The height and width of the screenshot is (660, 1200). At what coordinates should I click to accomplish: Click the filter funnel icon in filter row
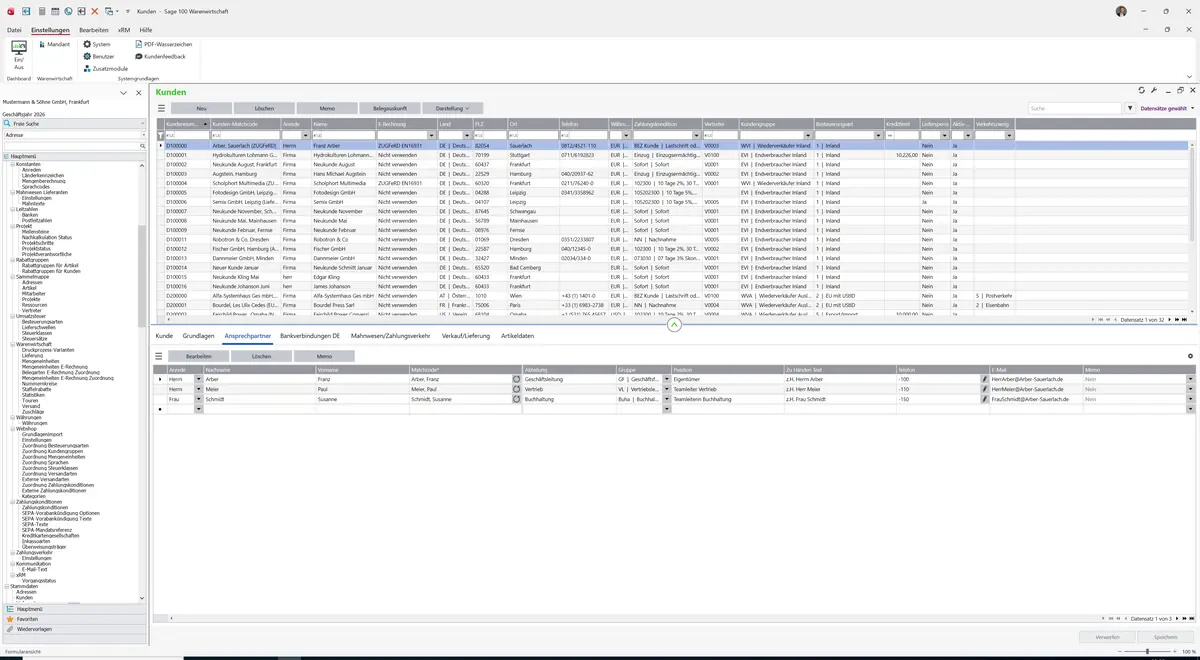(x=160, y=135)
